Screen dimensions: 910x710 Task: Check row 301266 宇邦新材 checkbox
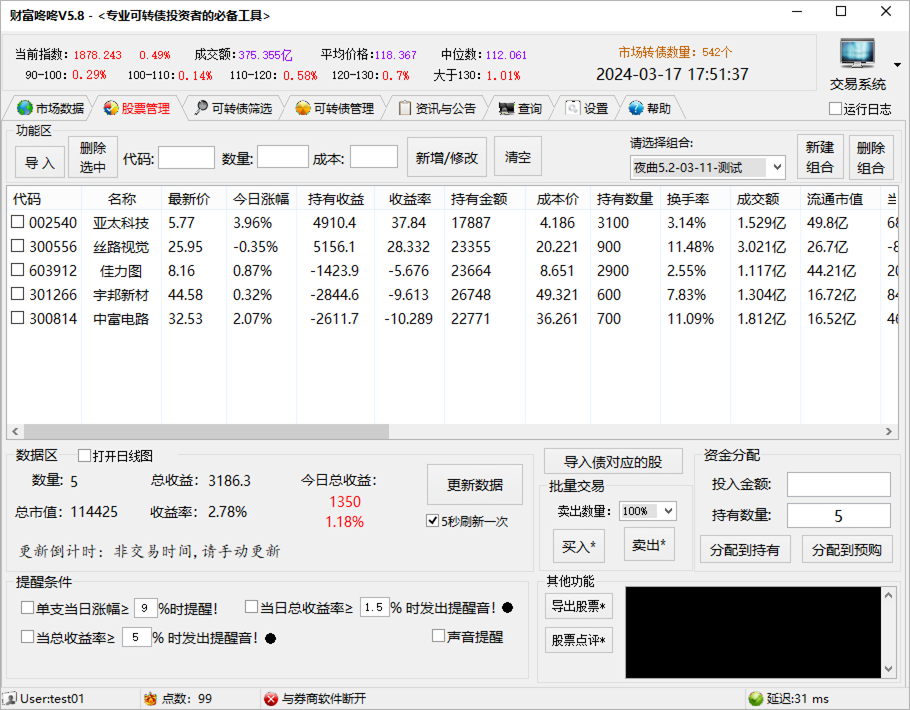pos(18,294)
